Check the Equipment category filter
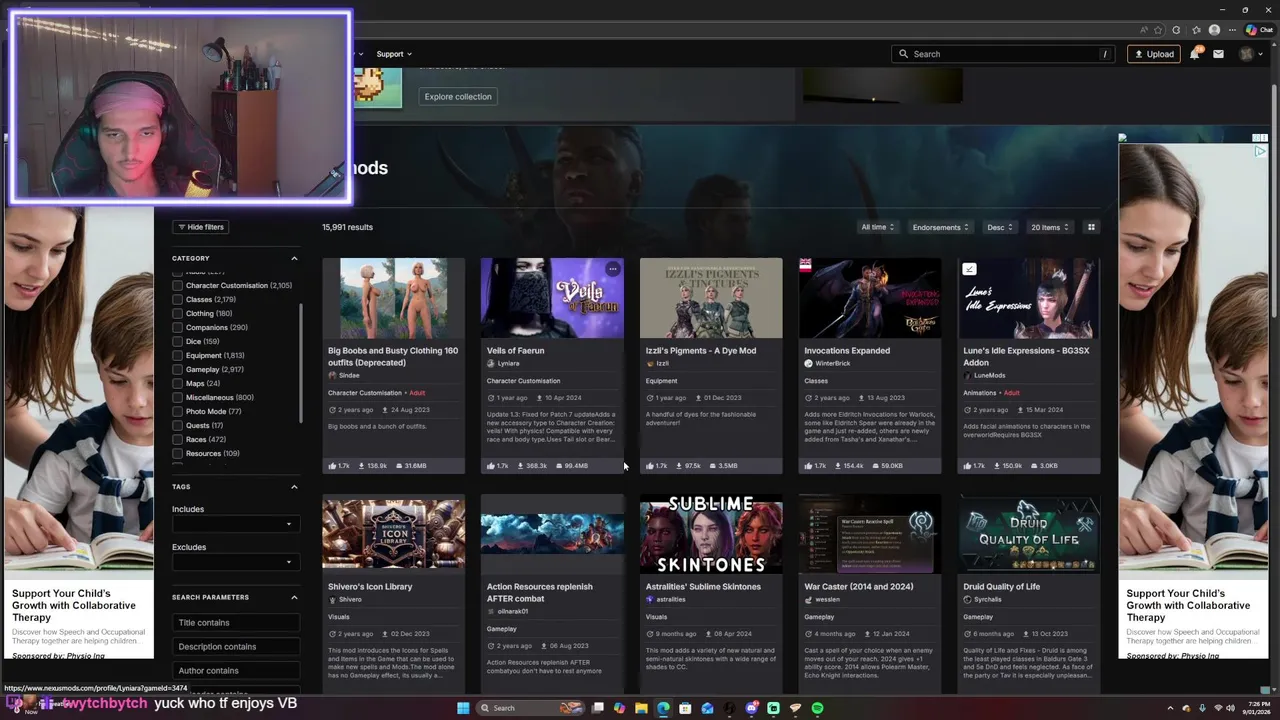 [177, 355]
